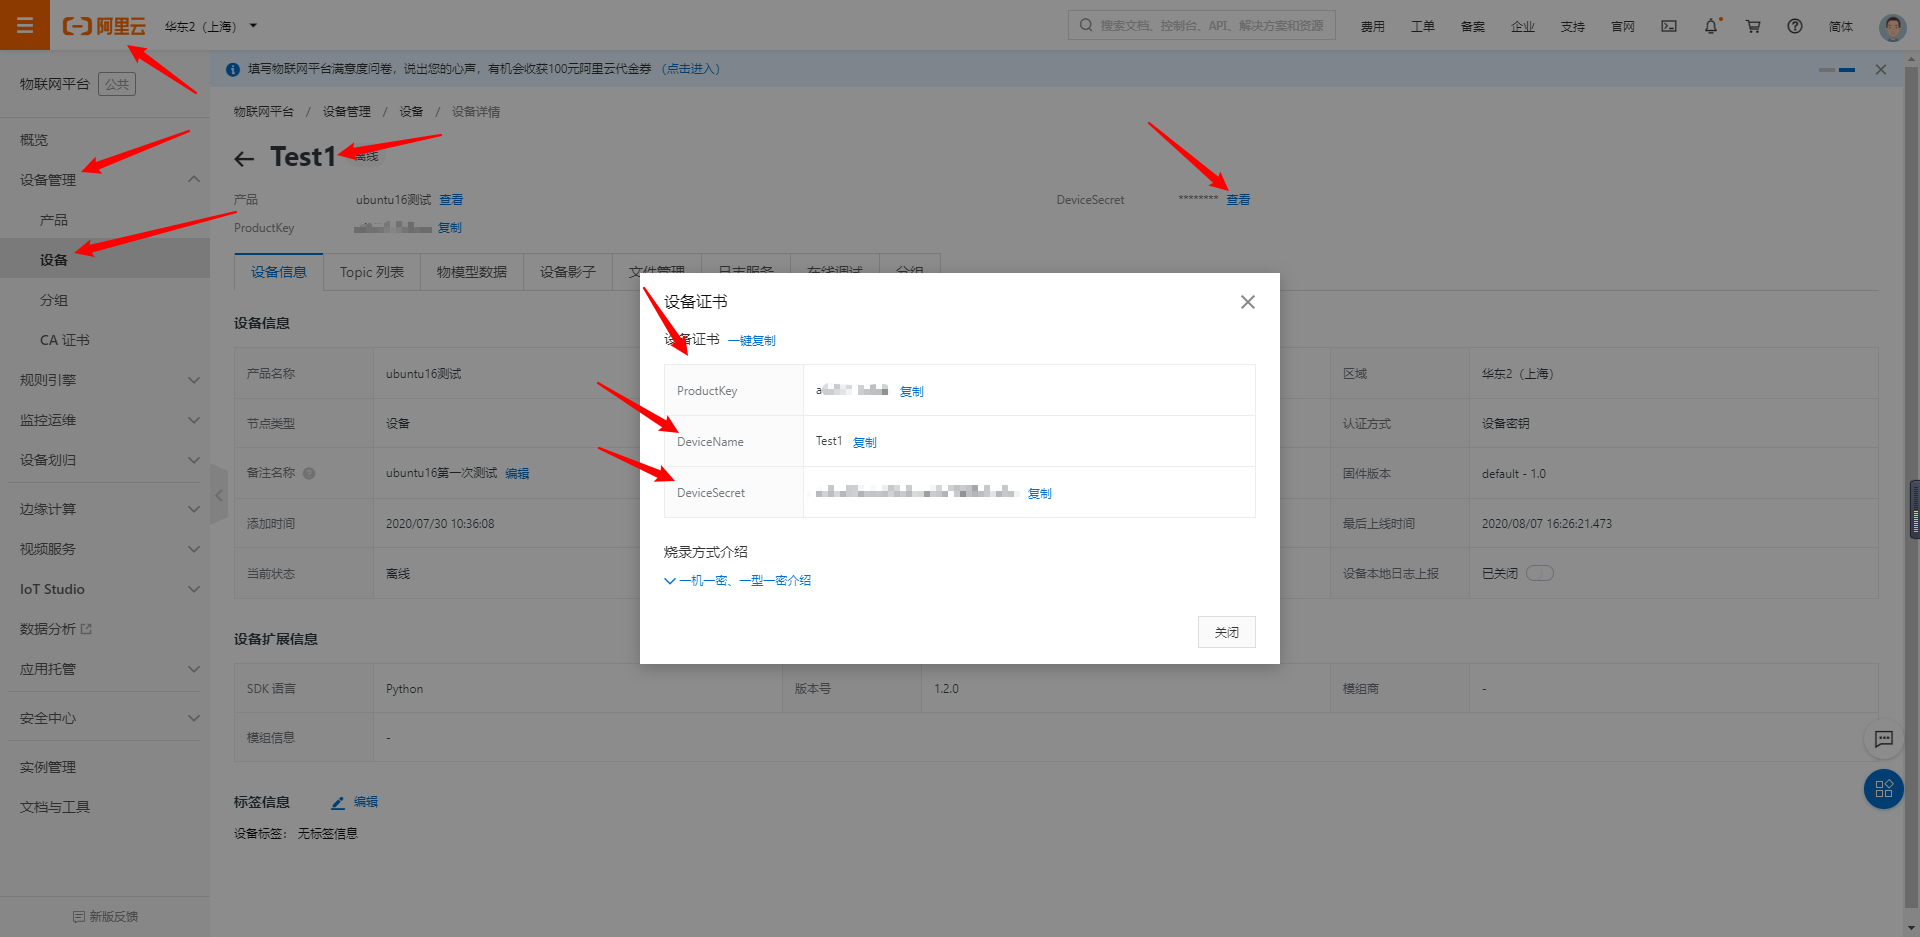This screenshot has height=937, width=1920.
Task: Select 设备 in the sidebar
Action: [105, 260]
